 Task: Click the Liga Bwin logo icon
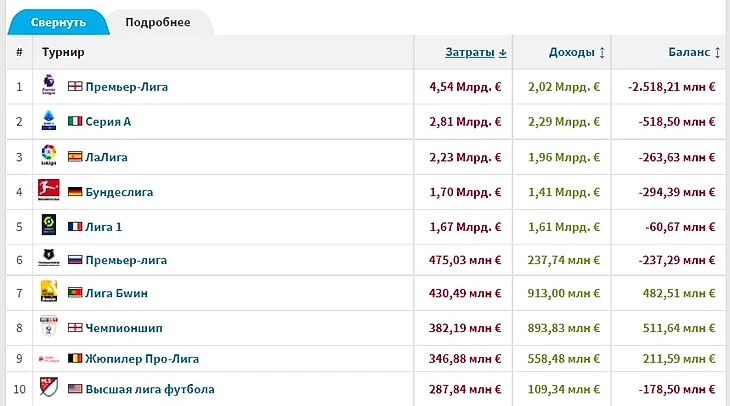pyautogui.click(x=48, y=292)
